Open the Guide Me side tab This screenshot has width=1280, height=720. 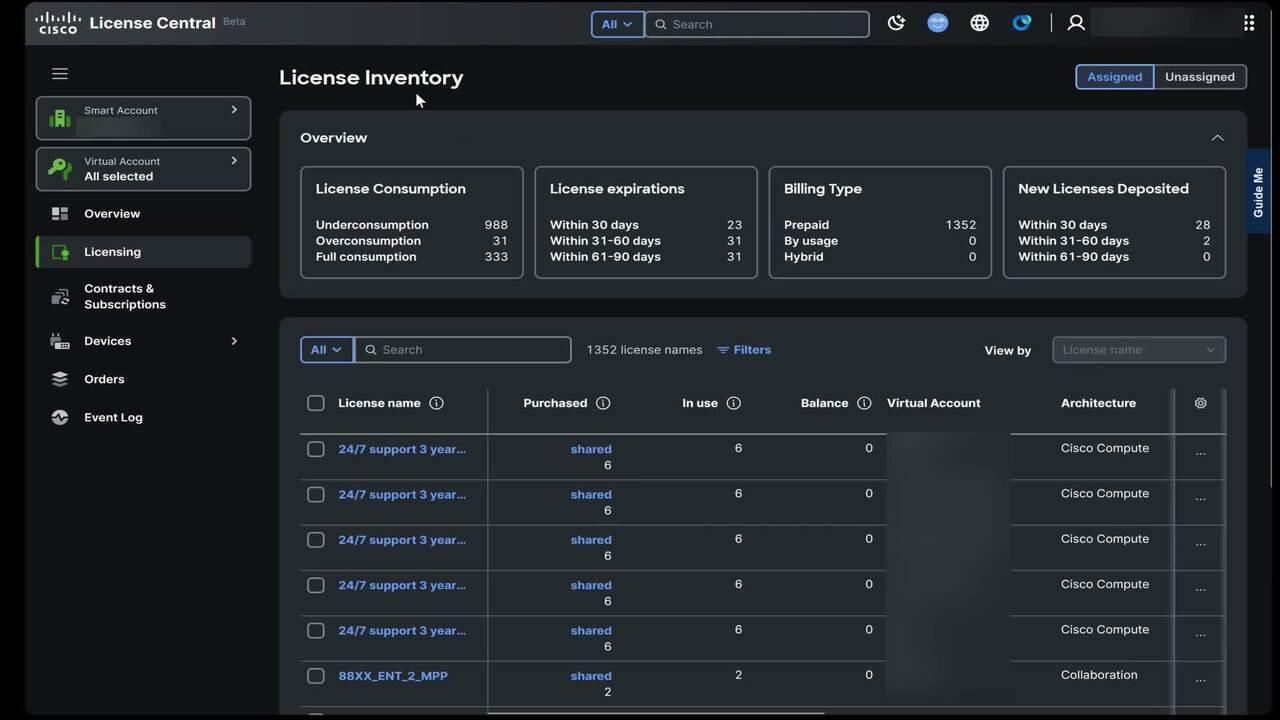pyautogui.click(x=1258, y=192)
